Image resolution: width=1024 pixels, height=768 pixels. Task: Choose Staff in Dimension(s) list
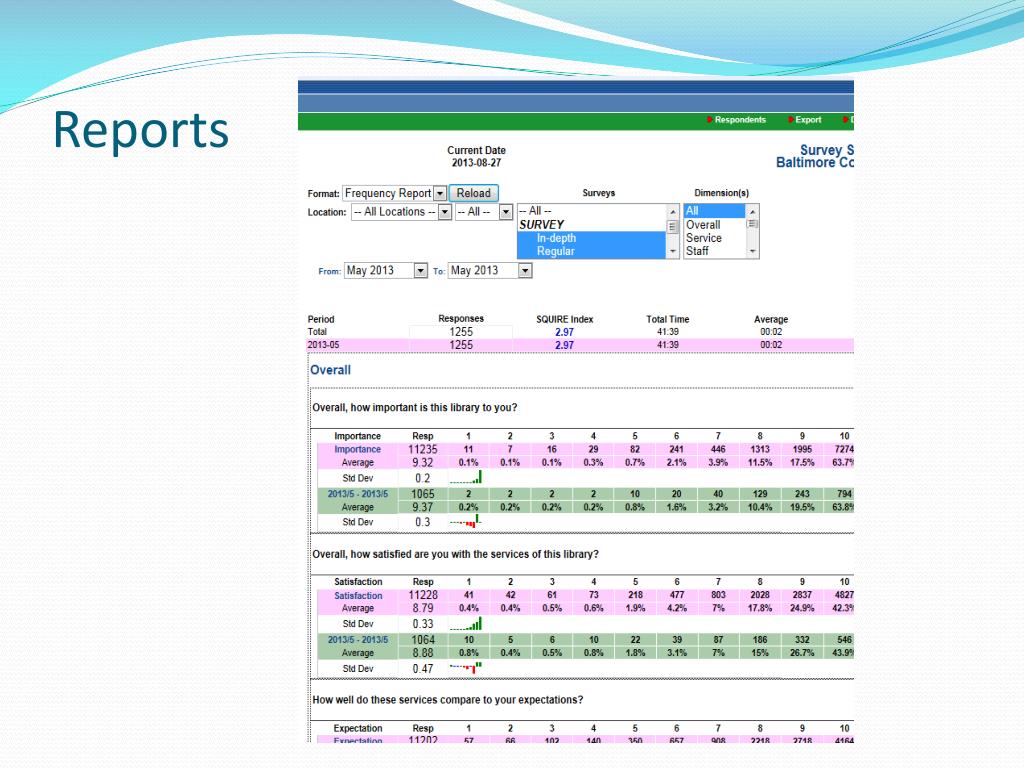697,251
